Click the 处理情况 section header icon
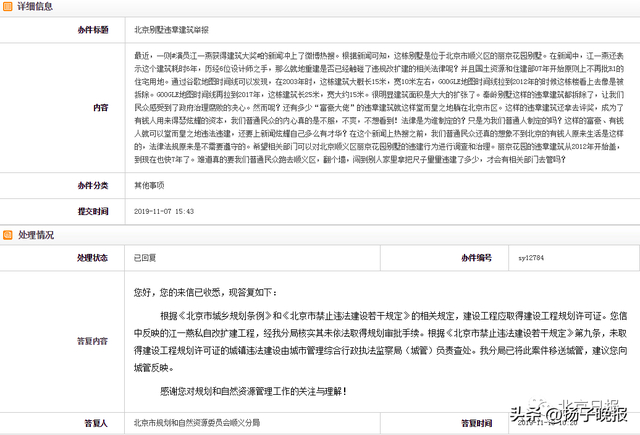 7,235
